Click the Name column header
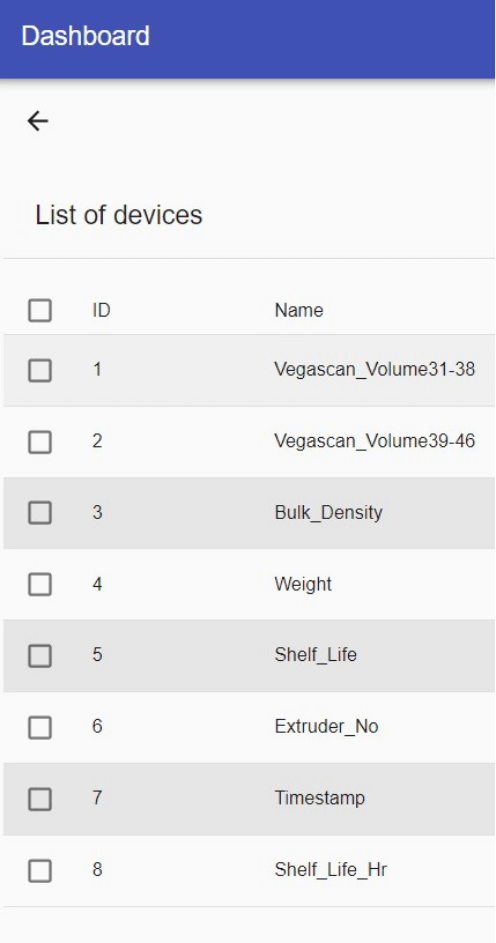The image size is (496, 943). pyautogui.click(x=299, y=310)
